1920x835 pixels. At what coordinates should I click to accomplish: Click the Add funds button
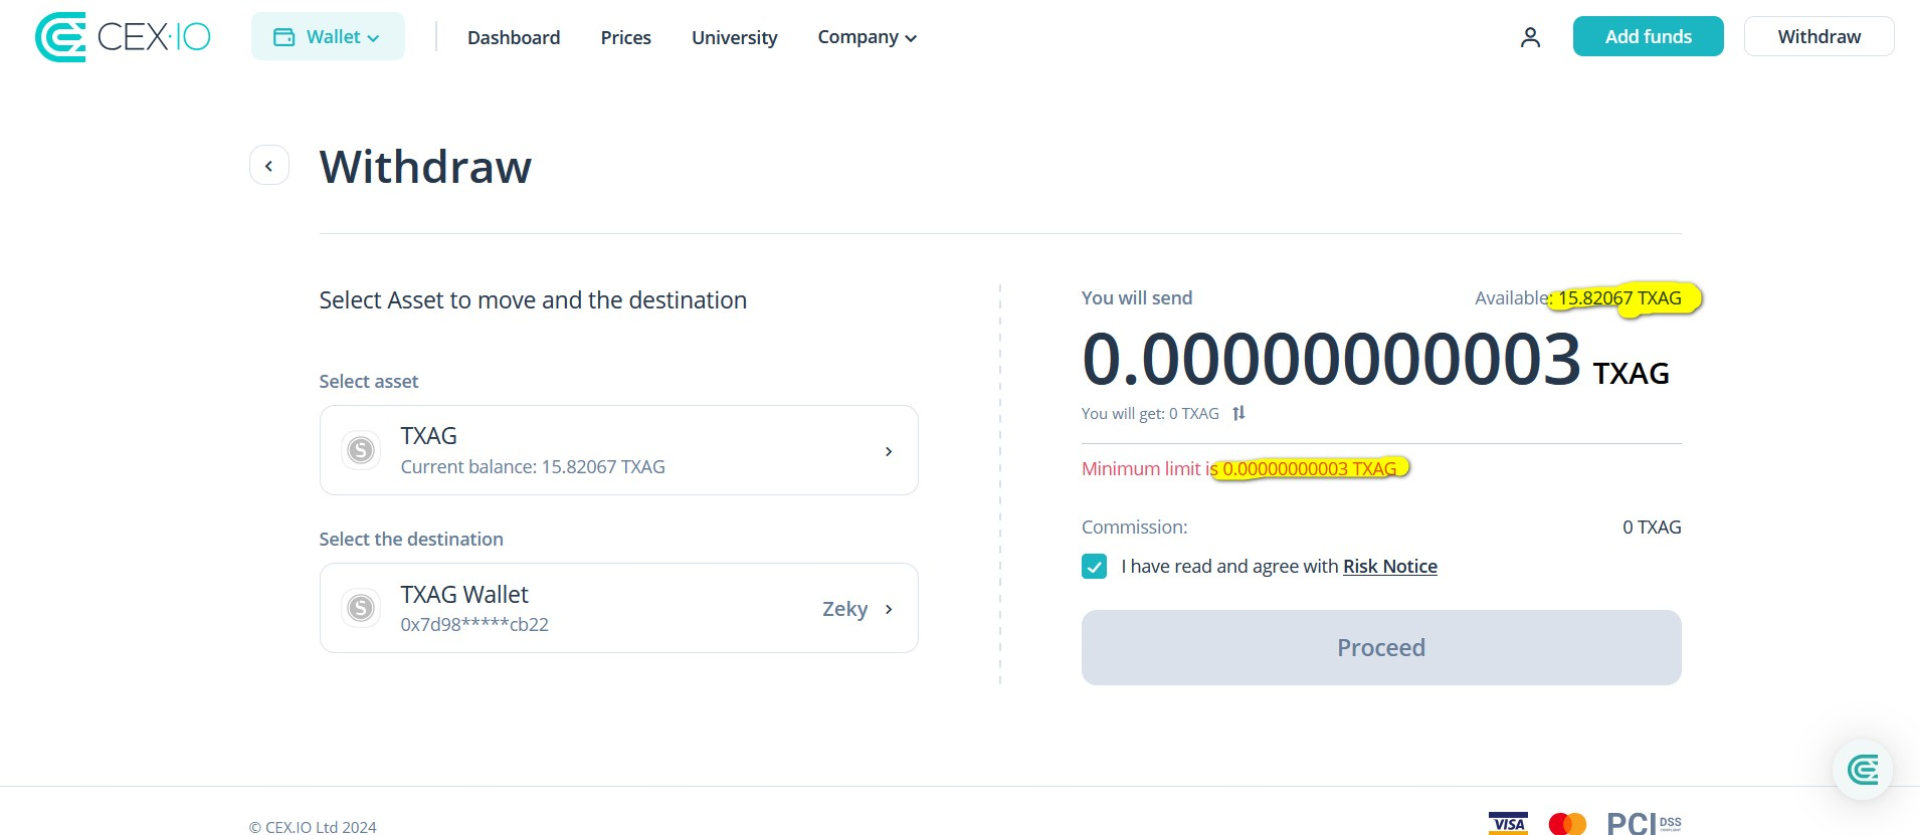(x=1648, y=37)
